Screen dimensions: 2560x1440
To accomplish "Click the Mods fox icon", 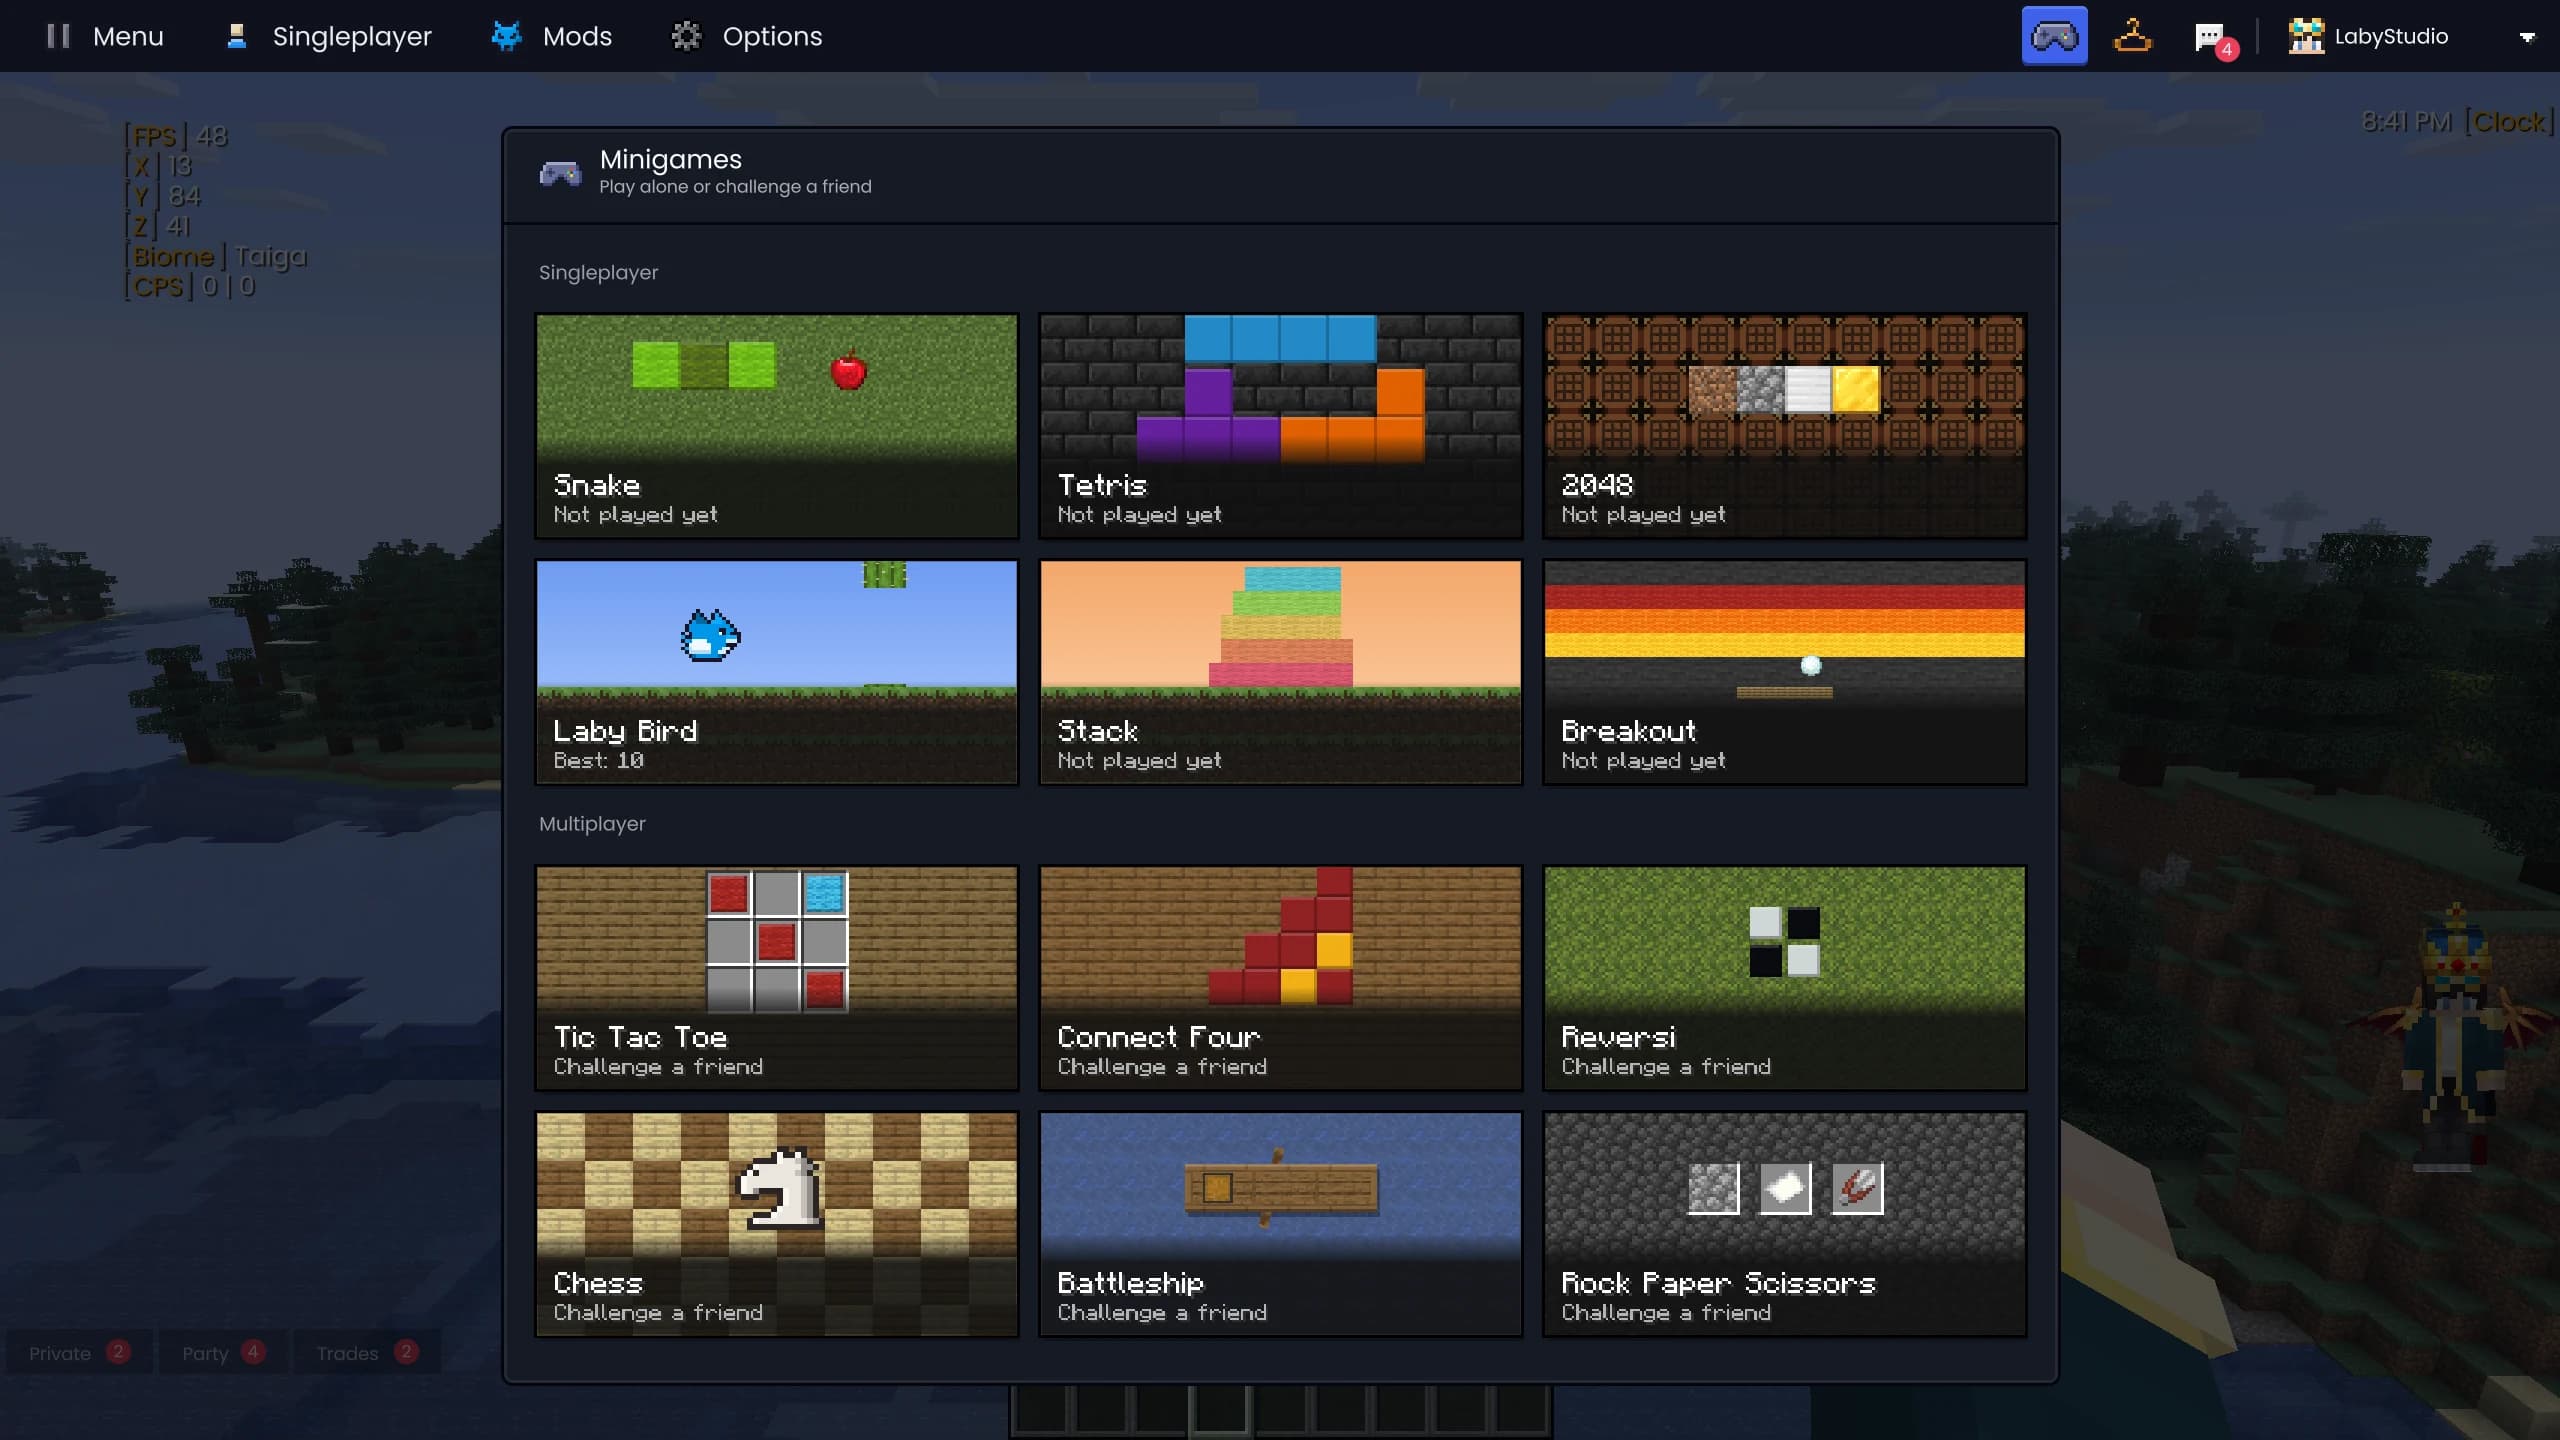I will 506,36.
